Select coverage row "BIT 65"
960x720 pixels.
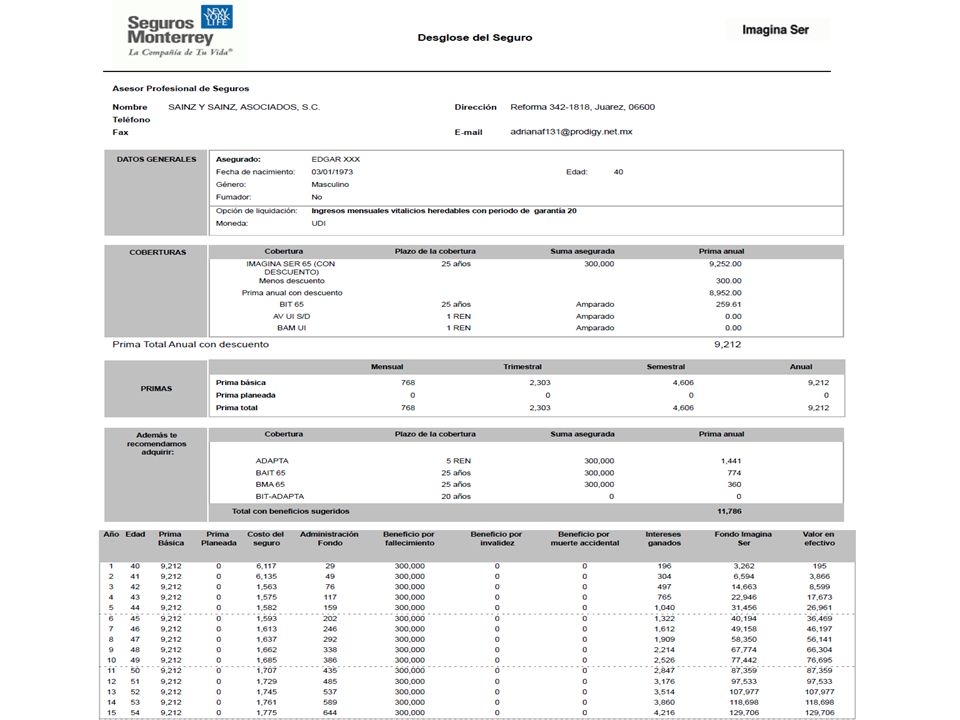click(x=291, y=304)
